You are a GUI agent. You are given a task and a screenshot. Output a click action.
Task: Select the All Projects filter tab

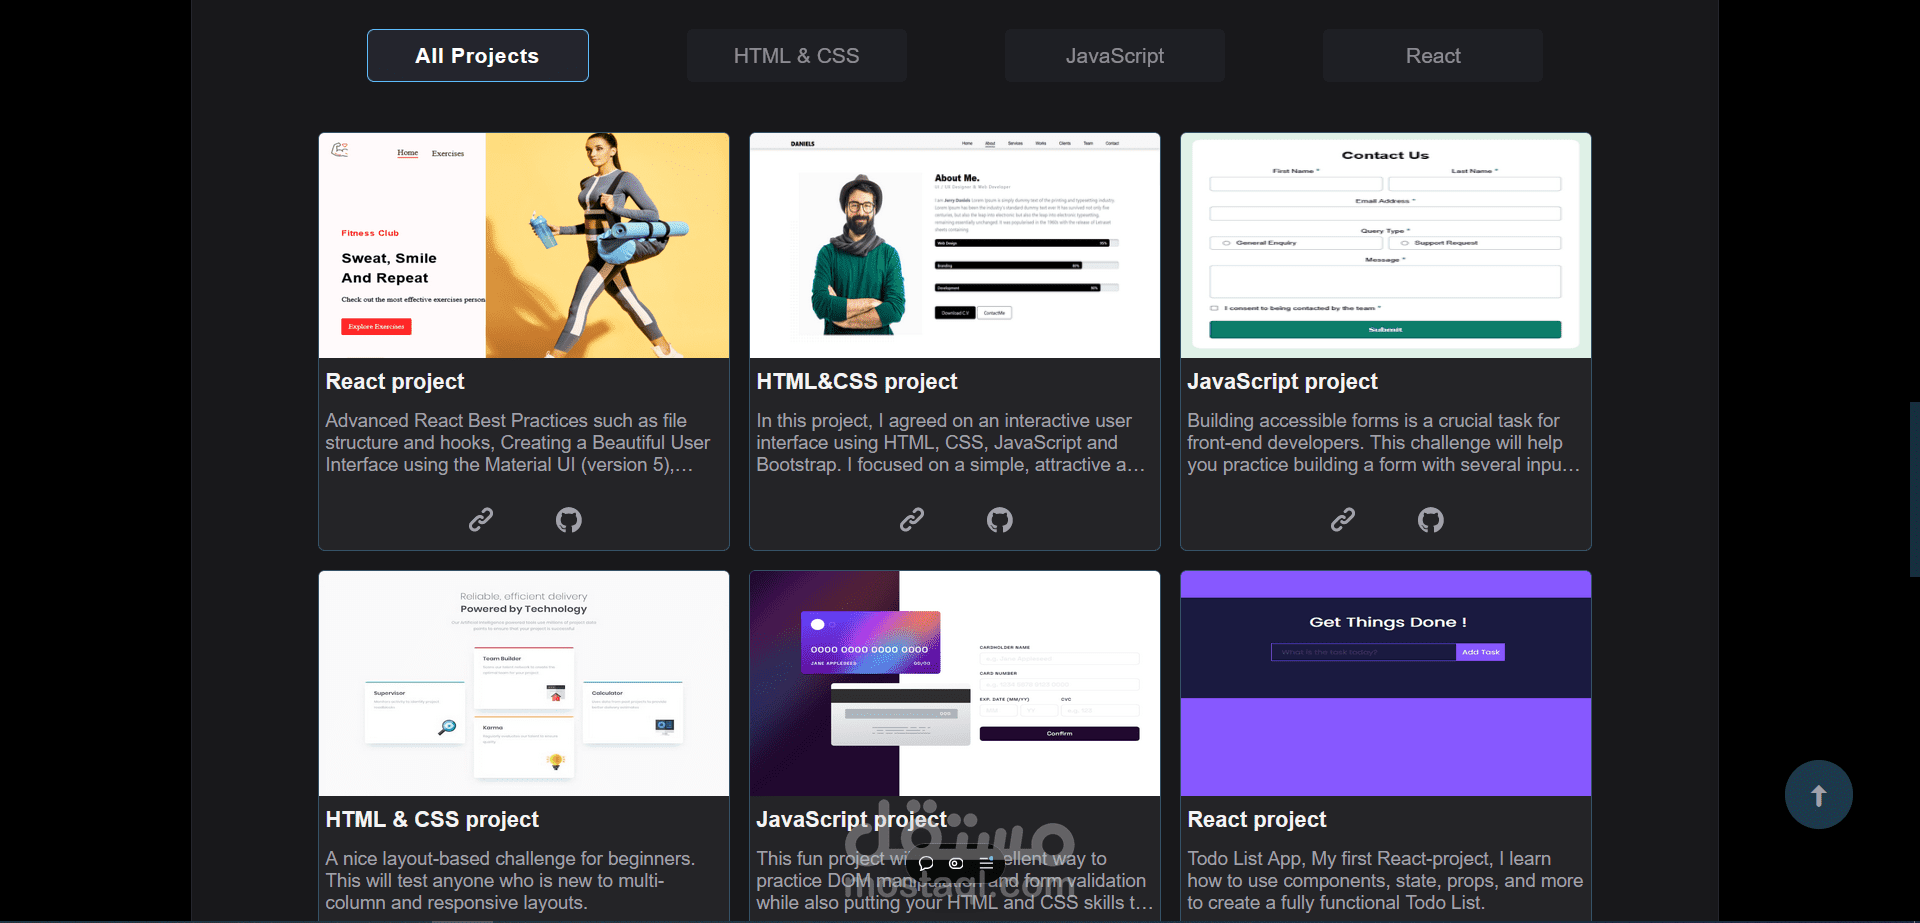click(x=478, y=56)
